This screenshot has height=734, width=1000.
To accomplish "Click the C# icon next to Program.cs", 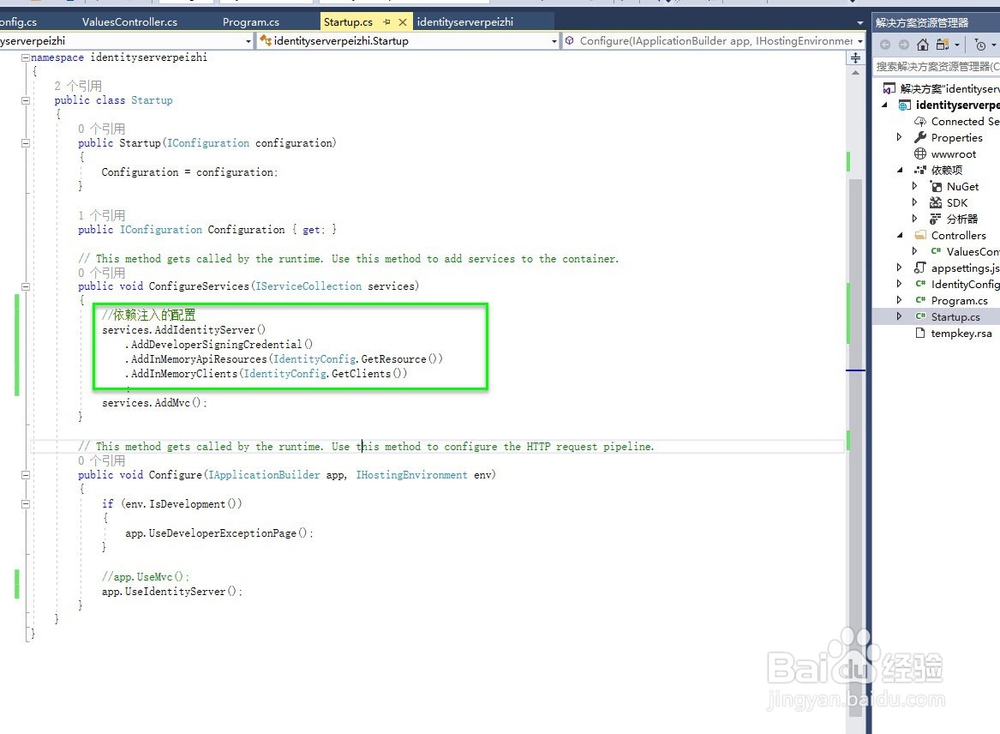I will [x=919, y=301].
